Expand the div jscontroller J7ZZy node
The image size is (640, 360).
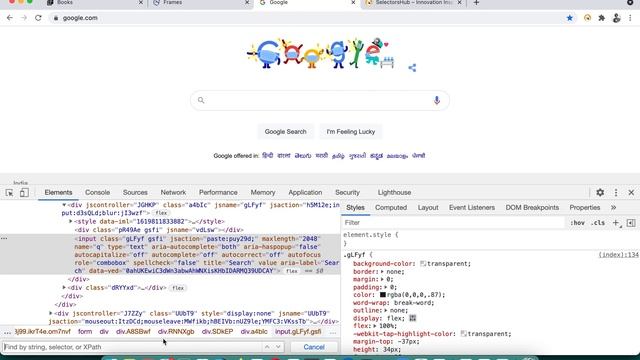click(x=51, y=313)
